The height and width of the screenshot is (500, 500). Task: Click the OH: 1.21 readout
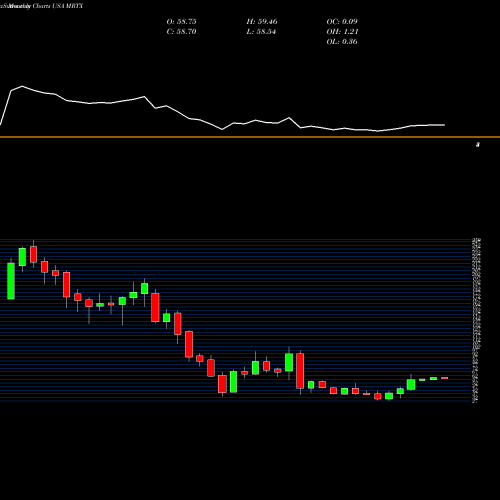(342, 32)
